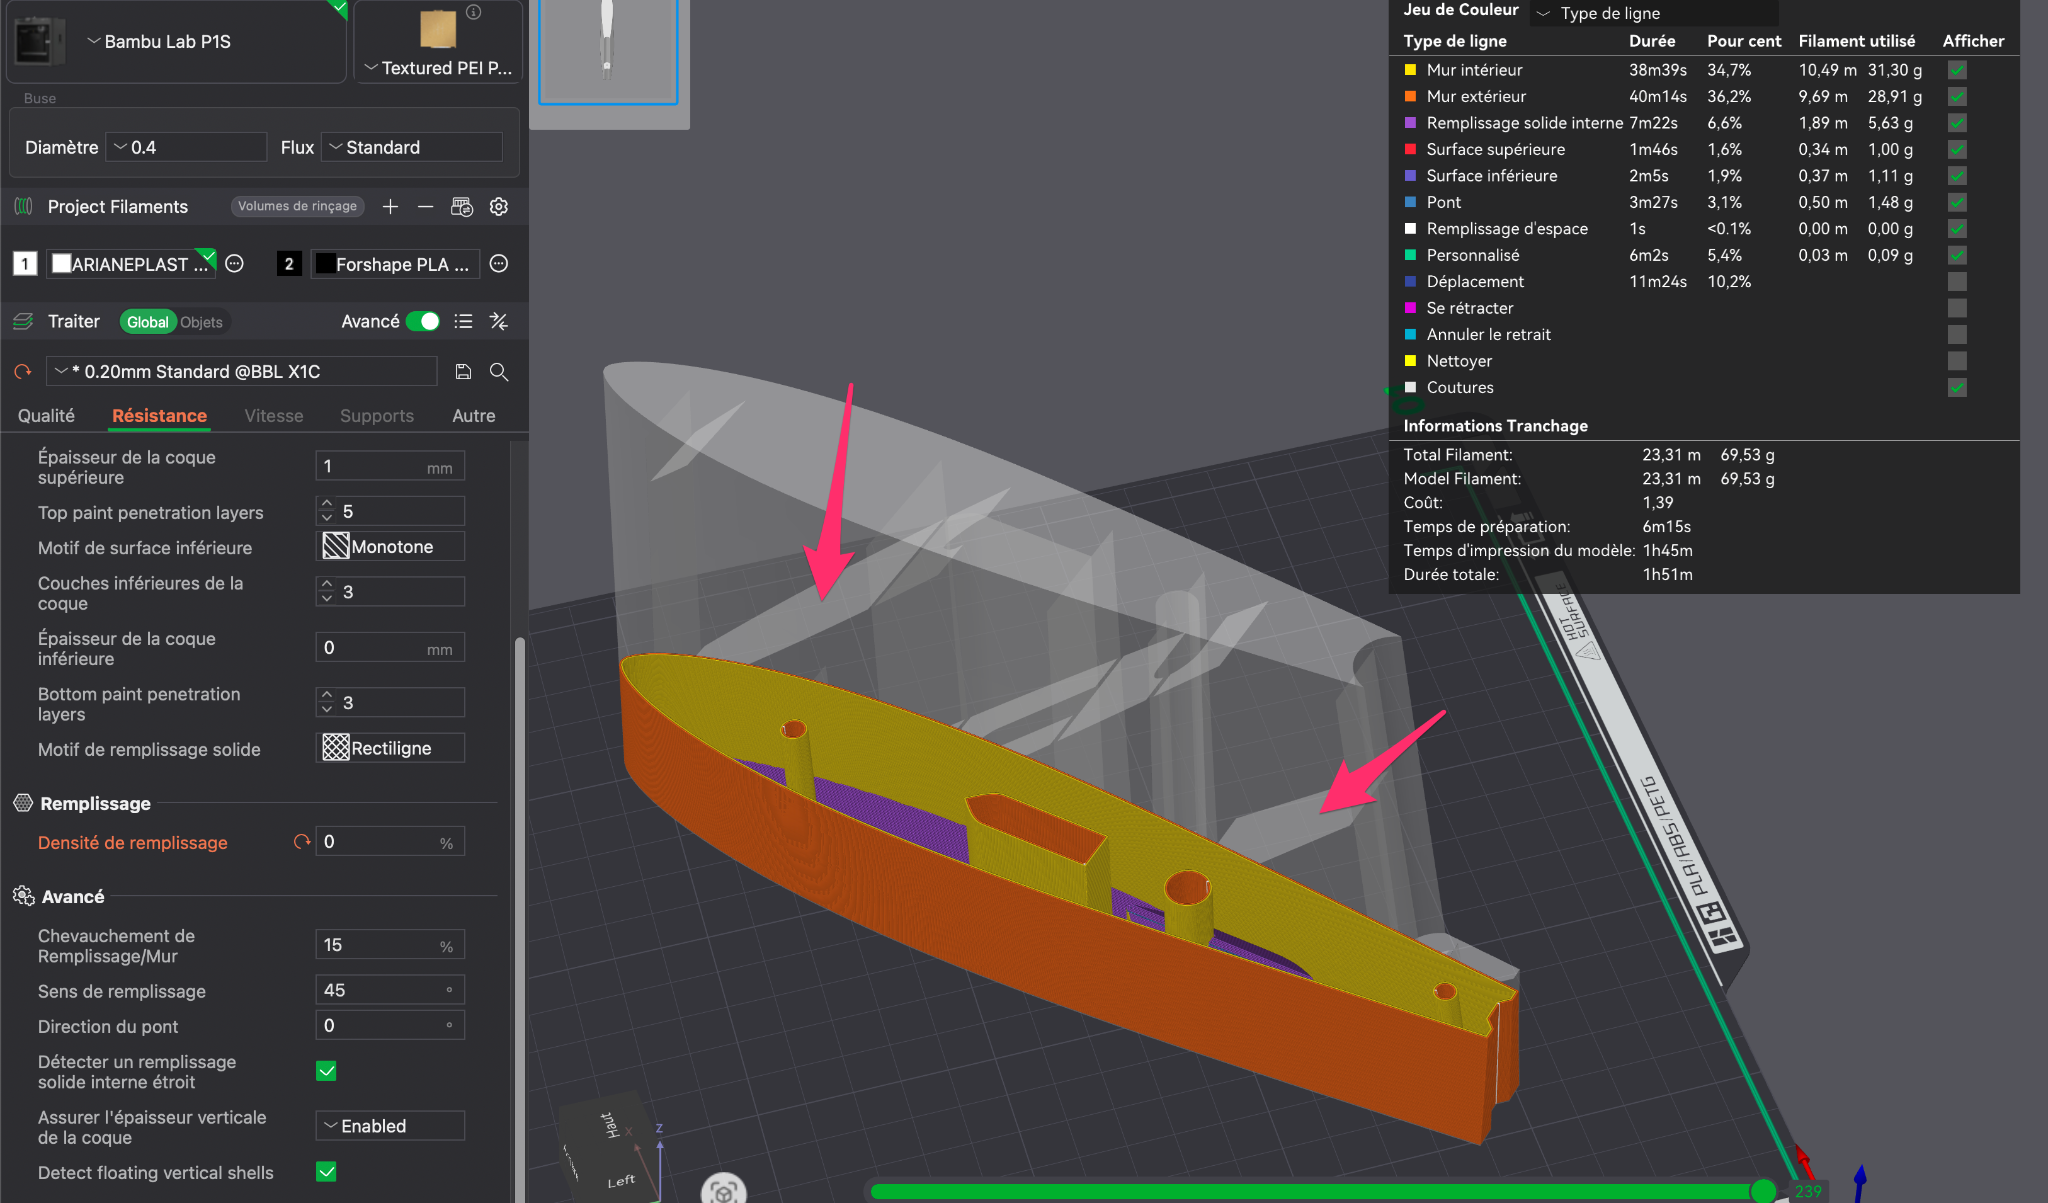The height and width of the screenshot is (1203, 2048).
Task: Switch to the Supports tab
Action: pyautogui.click(x=376, y=416)
